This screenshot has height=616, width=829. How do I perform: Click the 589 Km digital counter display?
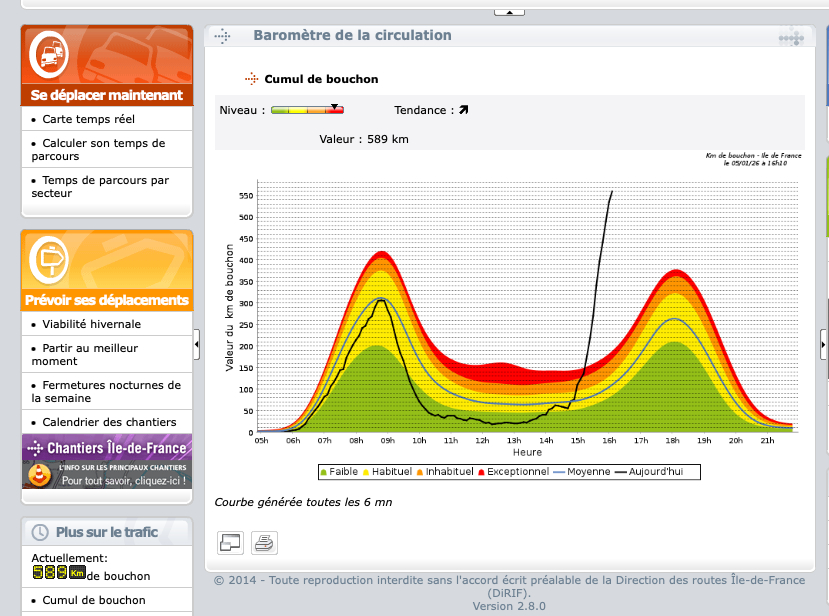pyautogui.click(x=59, y=573)
